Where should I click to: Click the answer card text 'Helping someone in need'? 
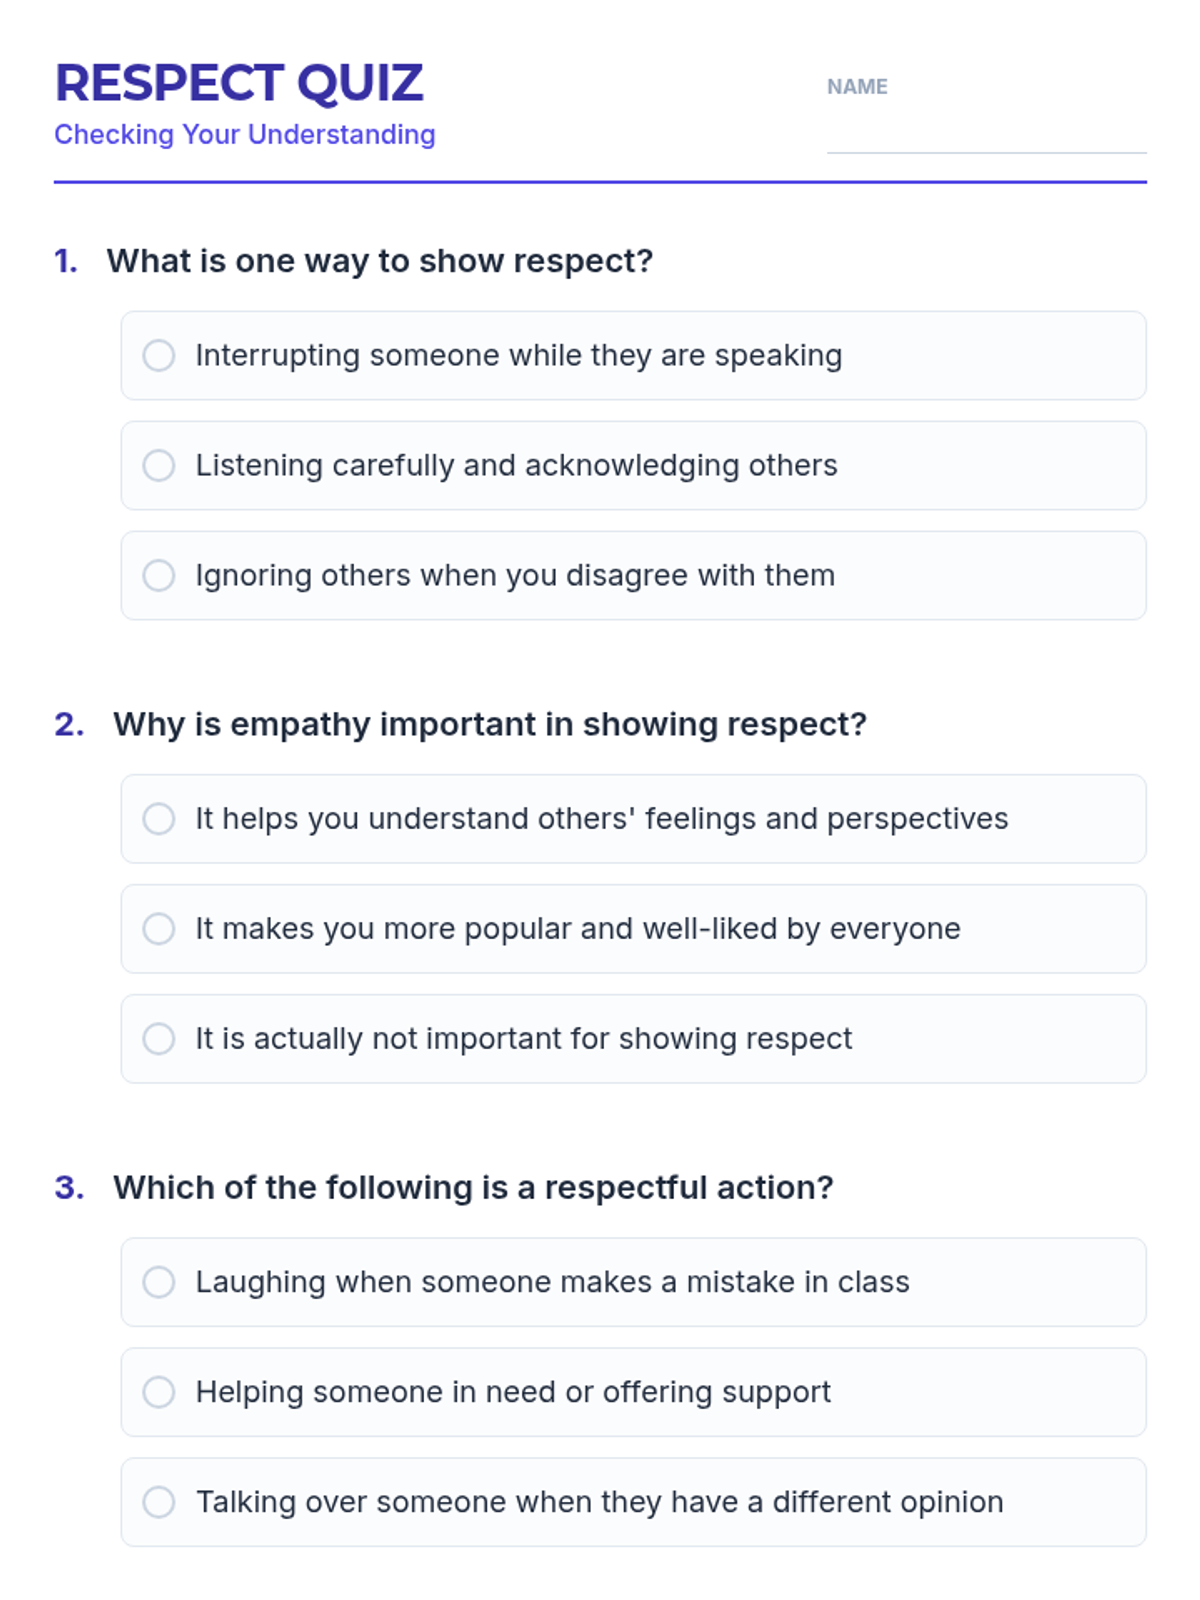[x=513, y=1391]
